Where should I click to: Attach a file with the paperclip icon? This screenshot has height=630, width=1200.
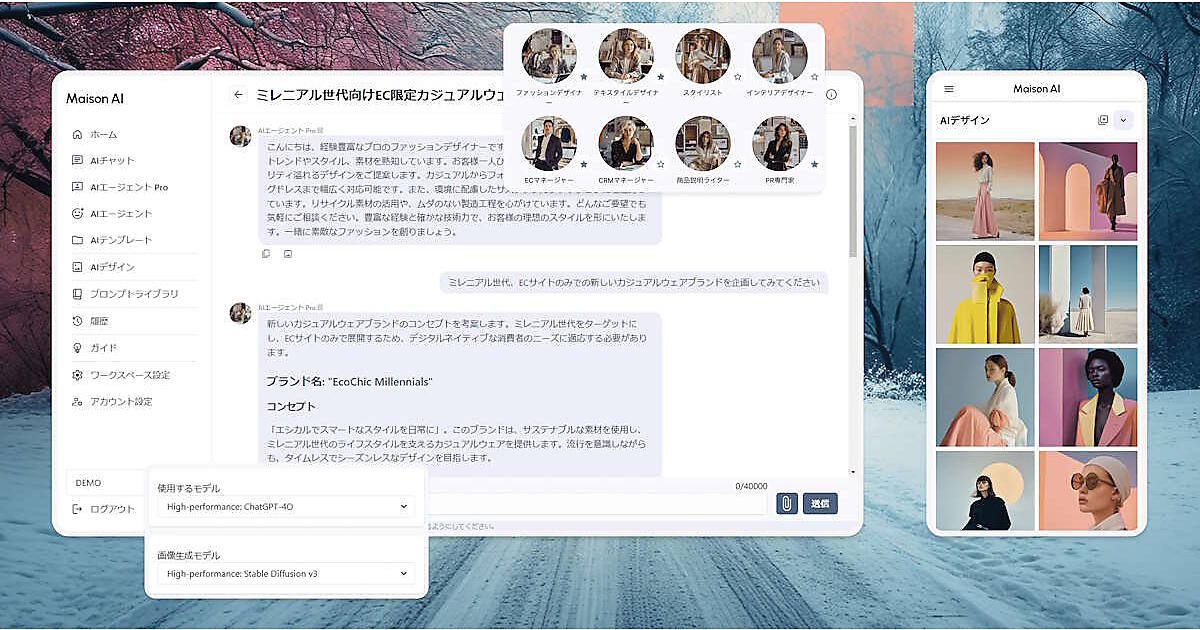click(786, 503)
